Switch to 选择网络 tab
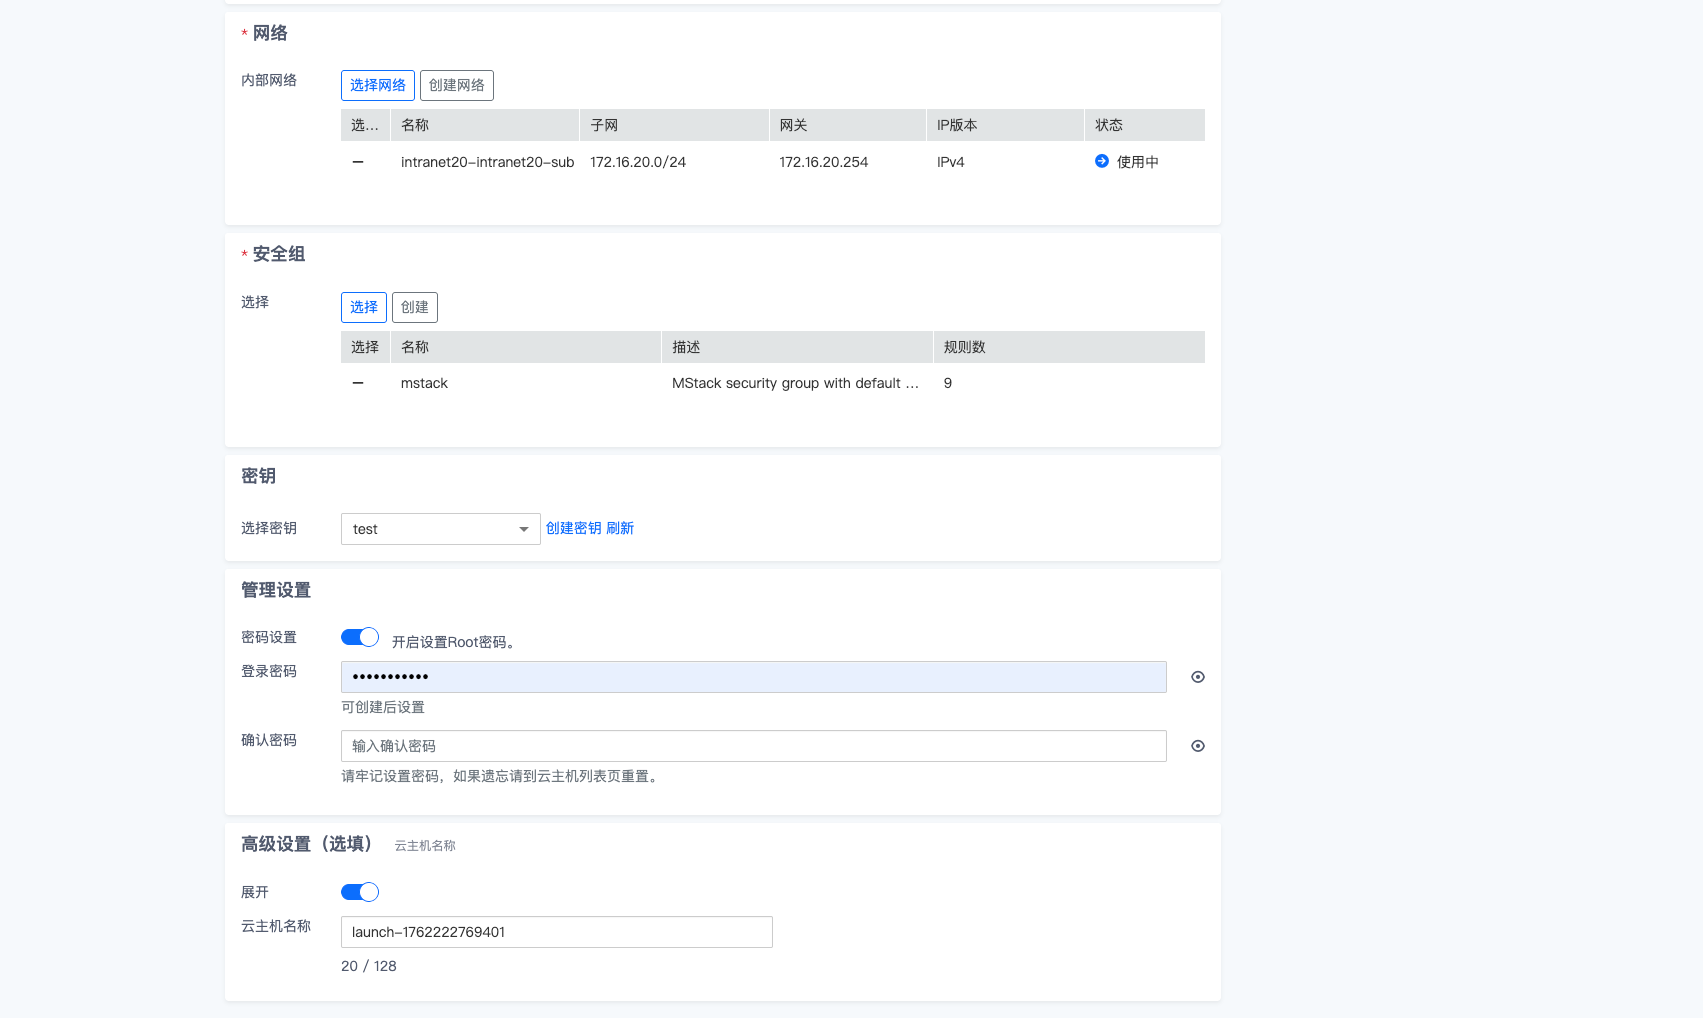This screenshot has height=1018, width=1703. coord(377,85)
